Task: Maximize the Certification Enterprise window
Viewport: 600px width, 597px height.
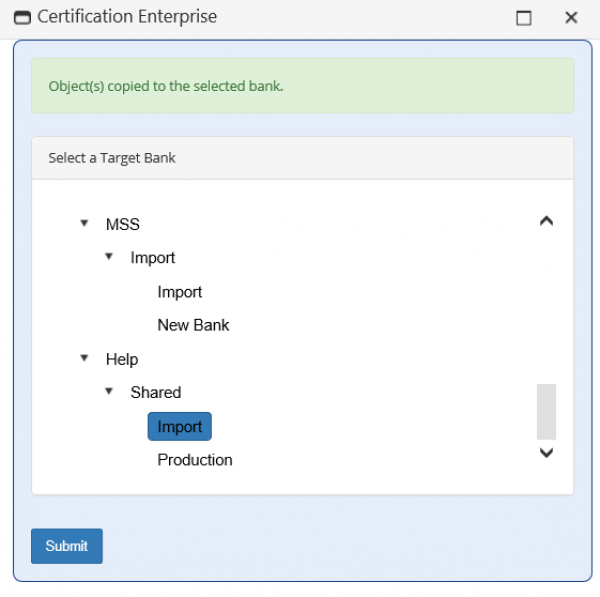Action: click(x=523, y=18)
